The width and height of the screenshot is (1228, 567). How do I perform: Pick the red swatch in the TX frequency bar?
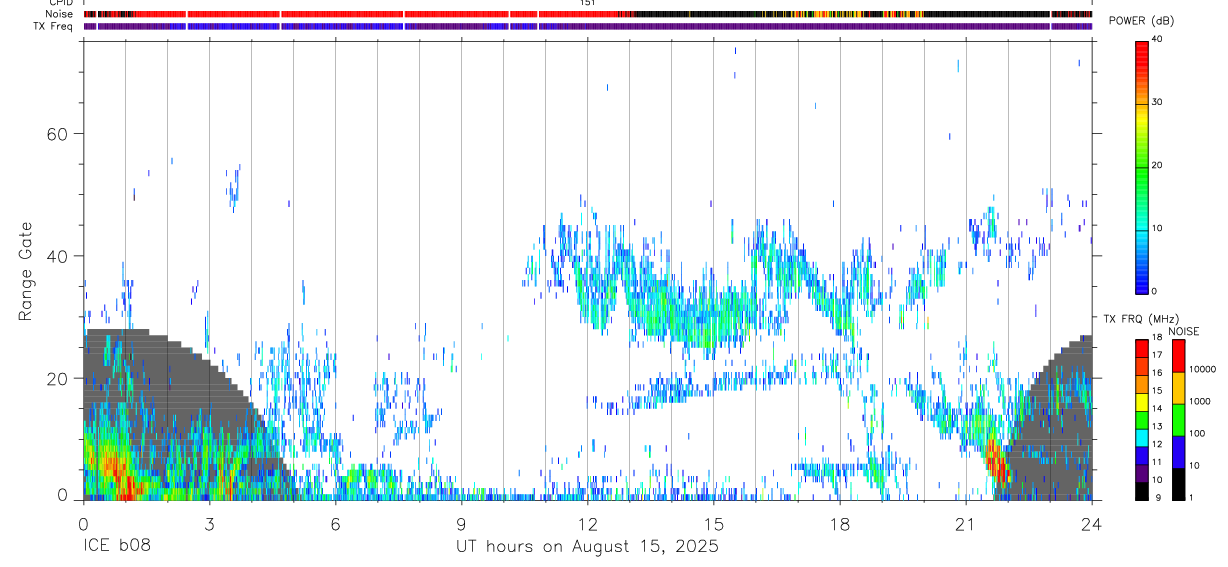coord(1141,348)
